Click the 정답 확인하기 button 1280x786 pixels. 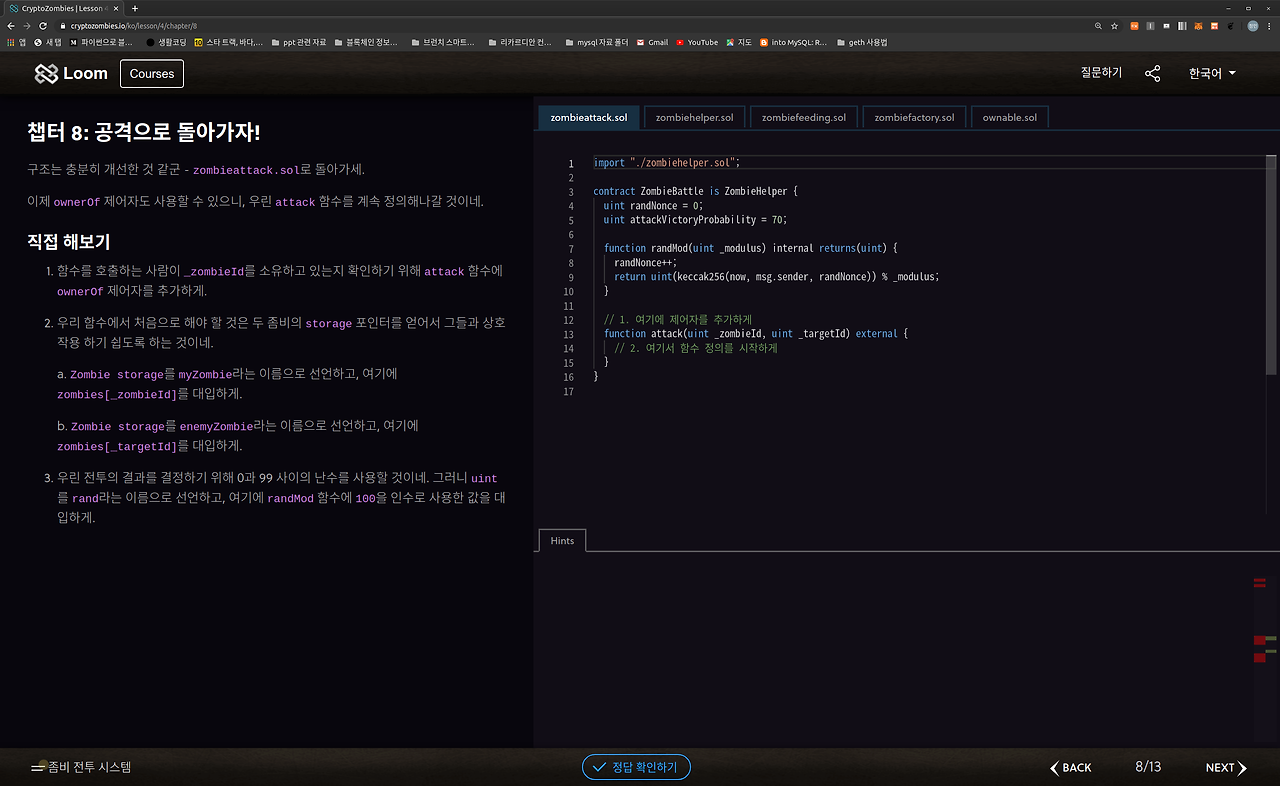click(x=636, y=767)
